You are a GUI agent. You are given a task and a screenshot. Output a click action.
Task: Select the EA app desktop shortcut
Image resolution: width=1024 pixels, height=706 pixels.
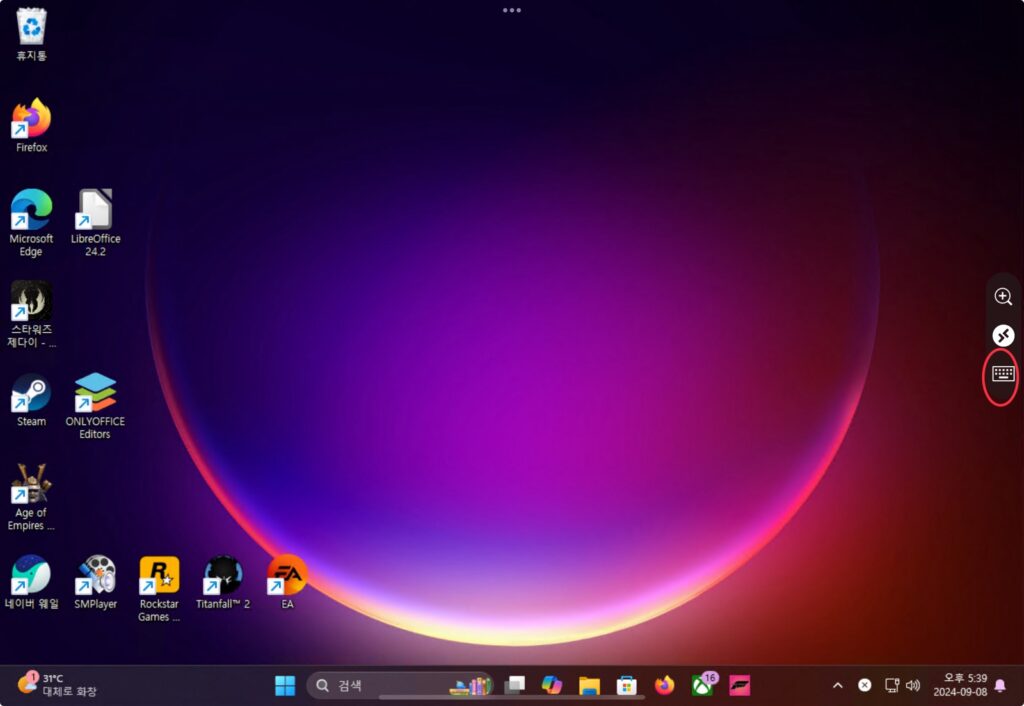287,582
